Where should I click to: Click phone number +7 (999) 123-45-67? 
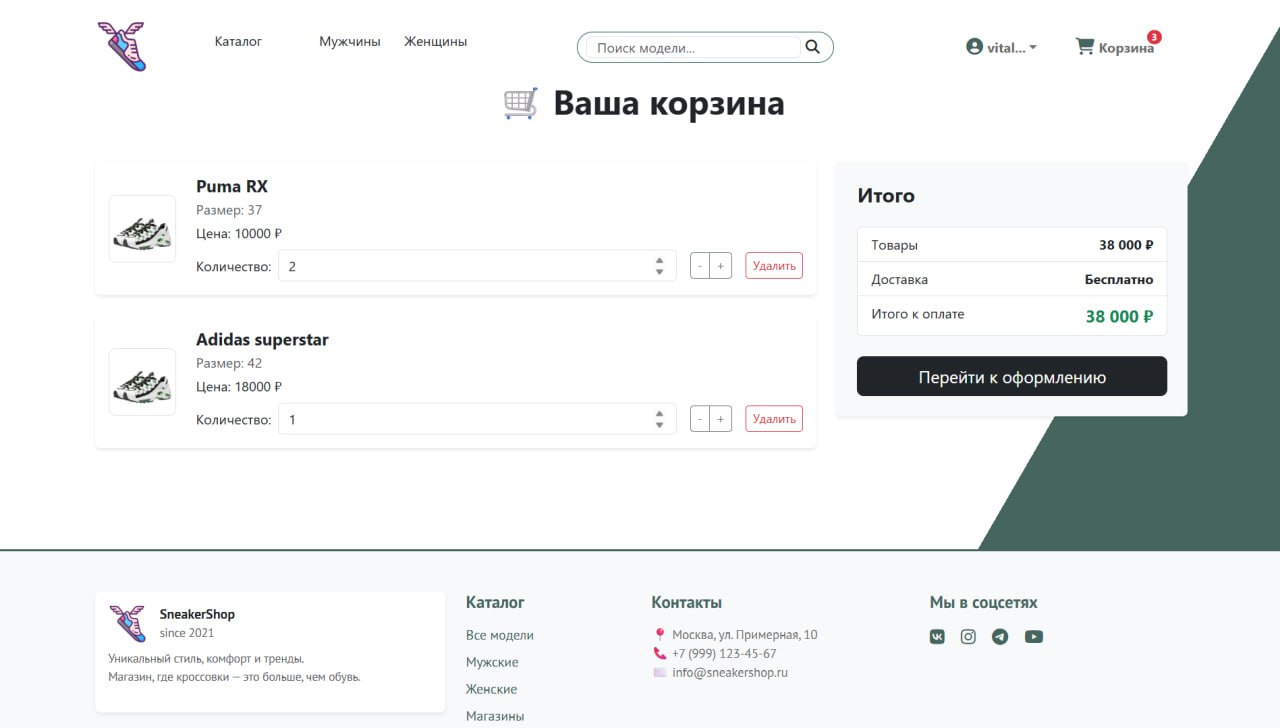724,654
